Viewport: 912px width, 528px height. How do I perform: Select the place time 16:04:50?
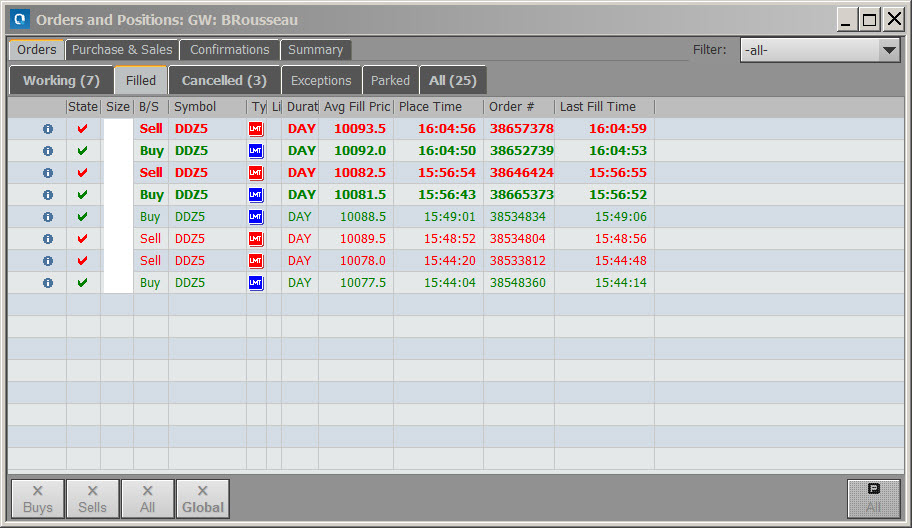pos(447,151)
